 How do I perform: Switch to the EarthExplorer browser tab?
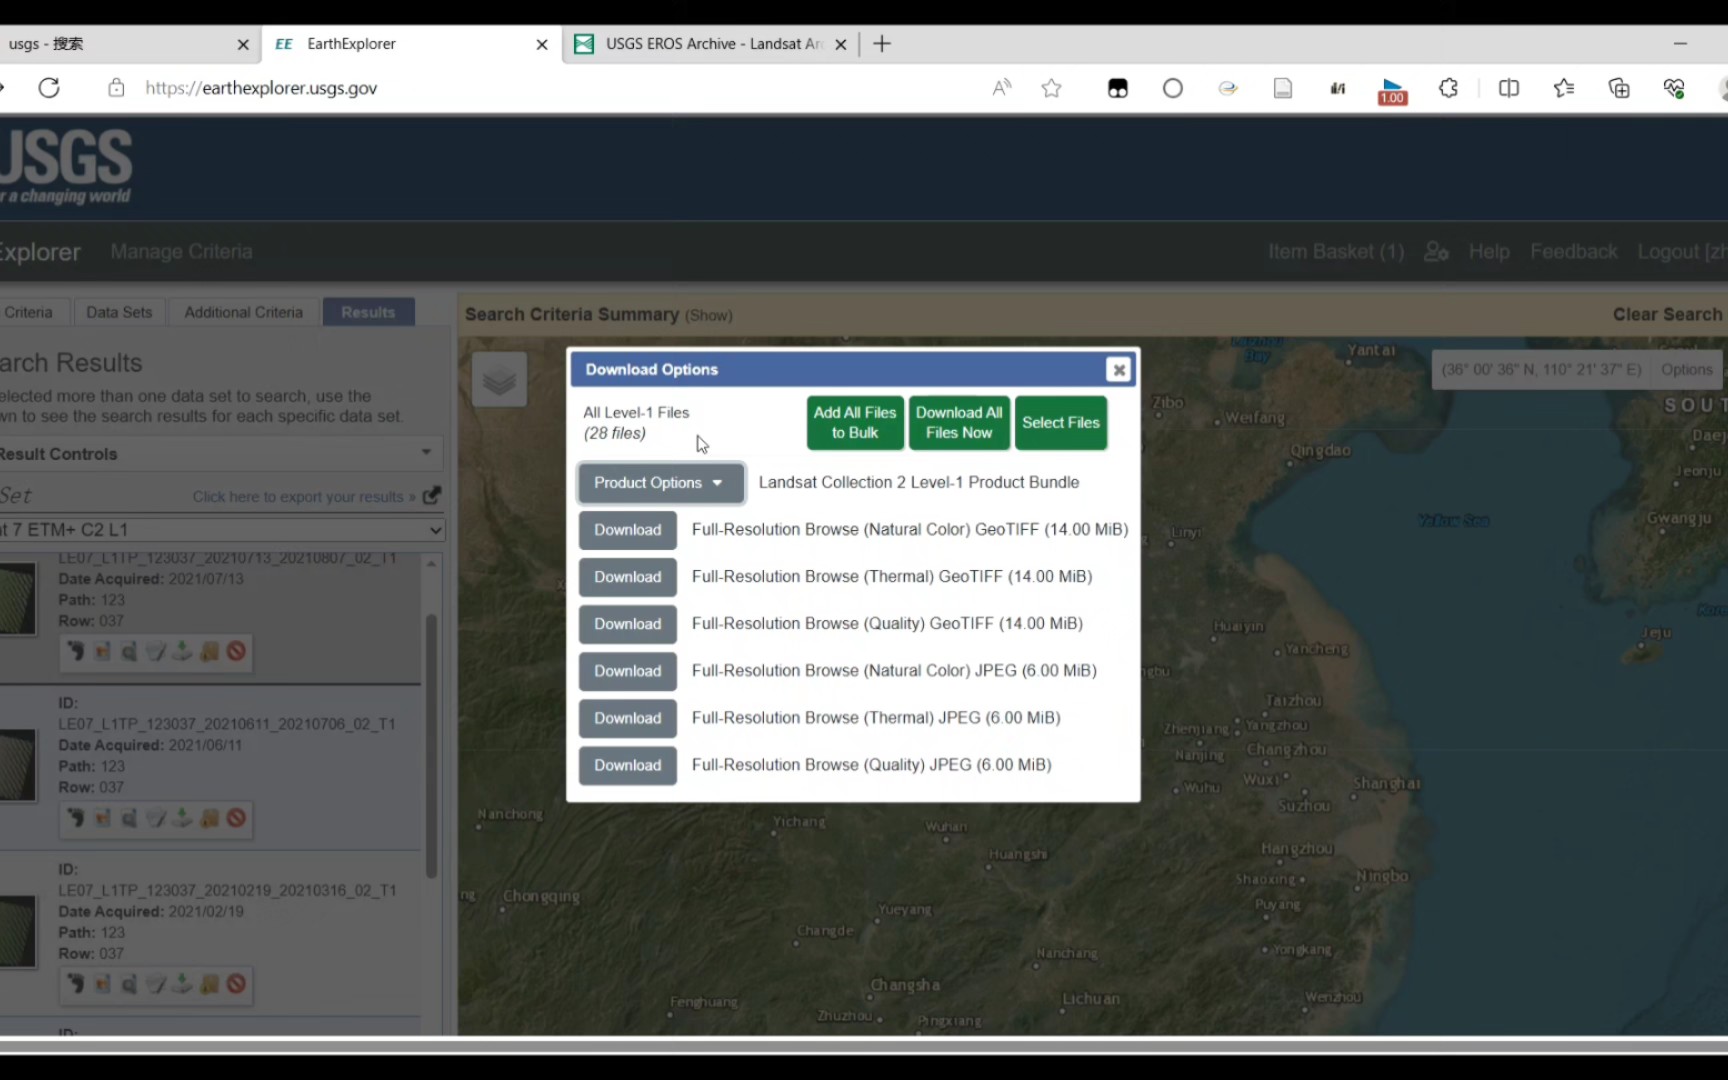[410, 44]
